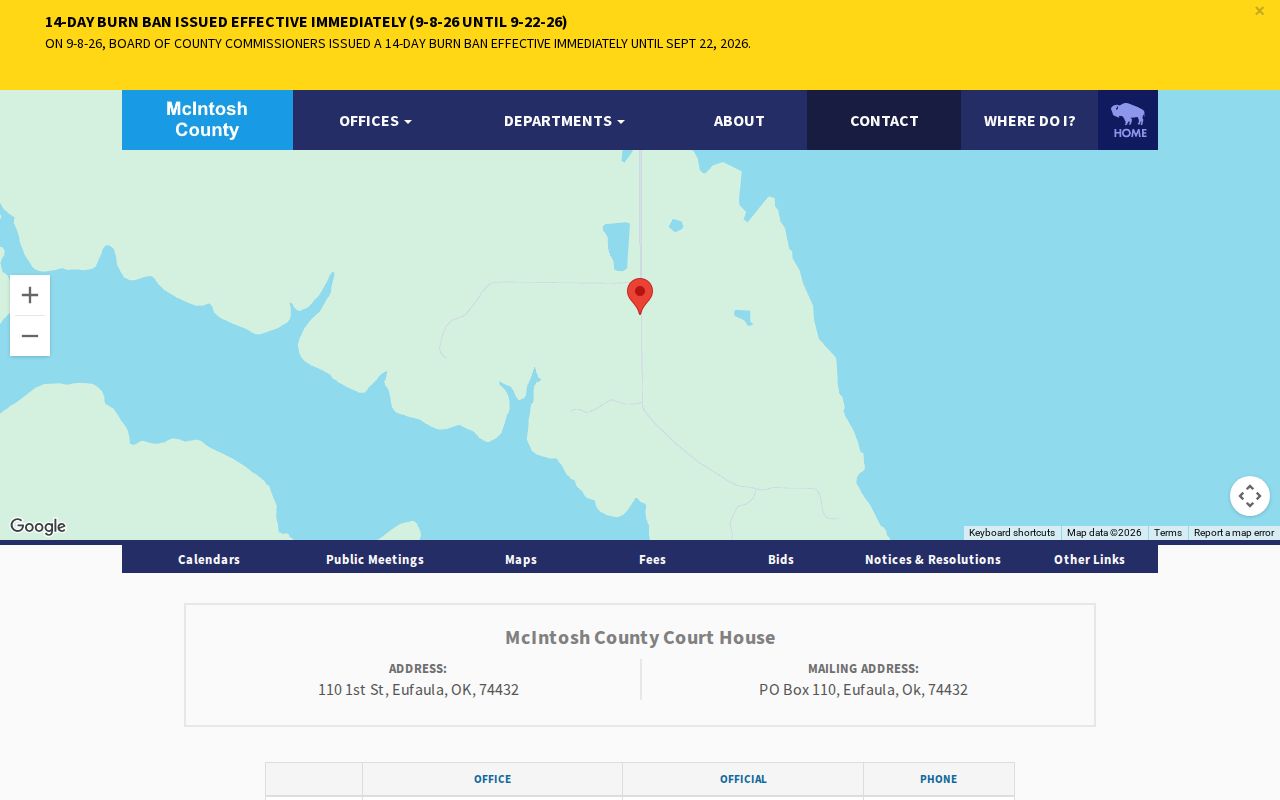Image resolution: width=1280 pixels, height=800 pixels.
Task: Expand the Departments dropdown menu
Action: [564, 120]
